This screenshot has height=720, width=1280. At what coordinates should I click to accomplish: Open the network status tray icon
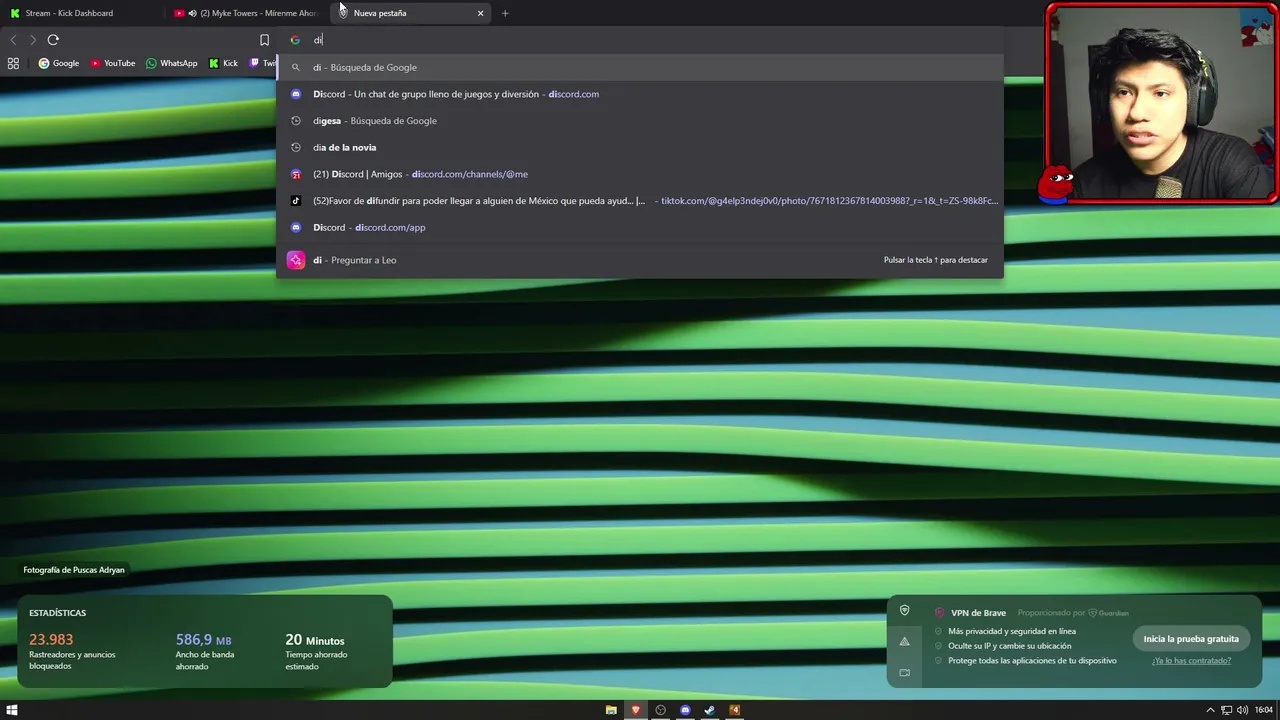coord(1226,710)
